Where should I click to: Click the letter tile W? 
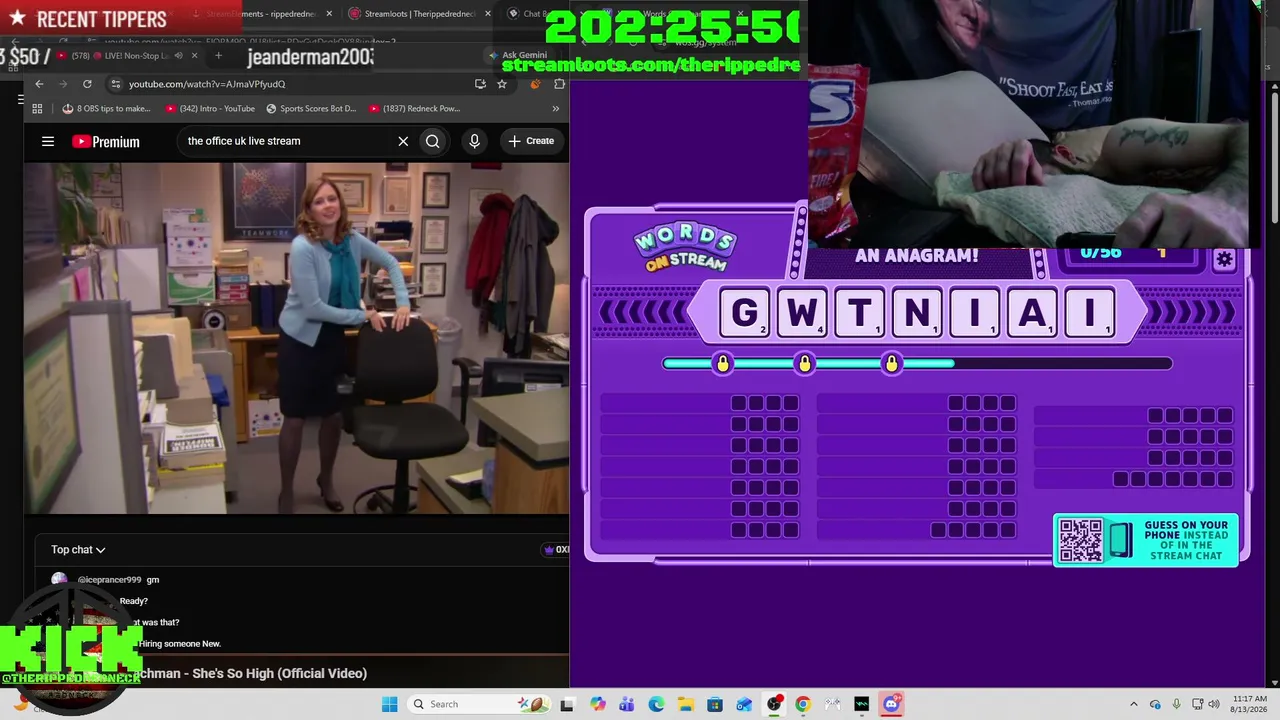(802, 313)
